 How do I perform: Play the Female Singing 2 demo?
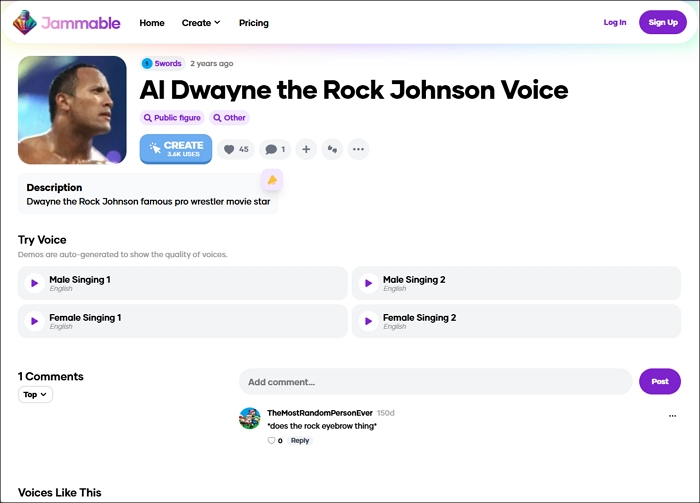368,321
